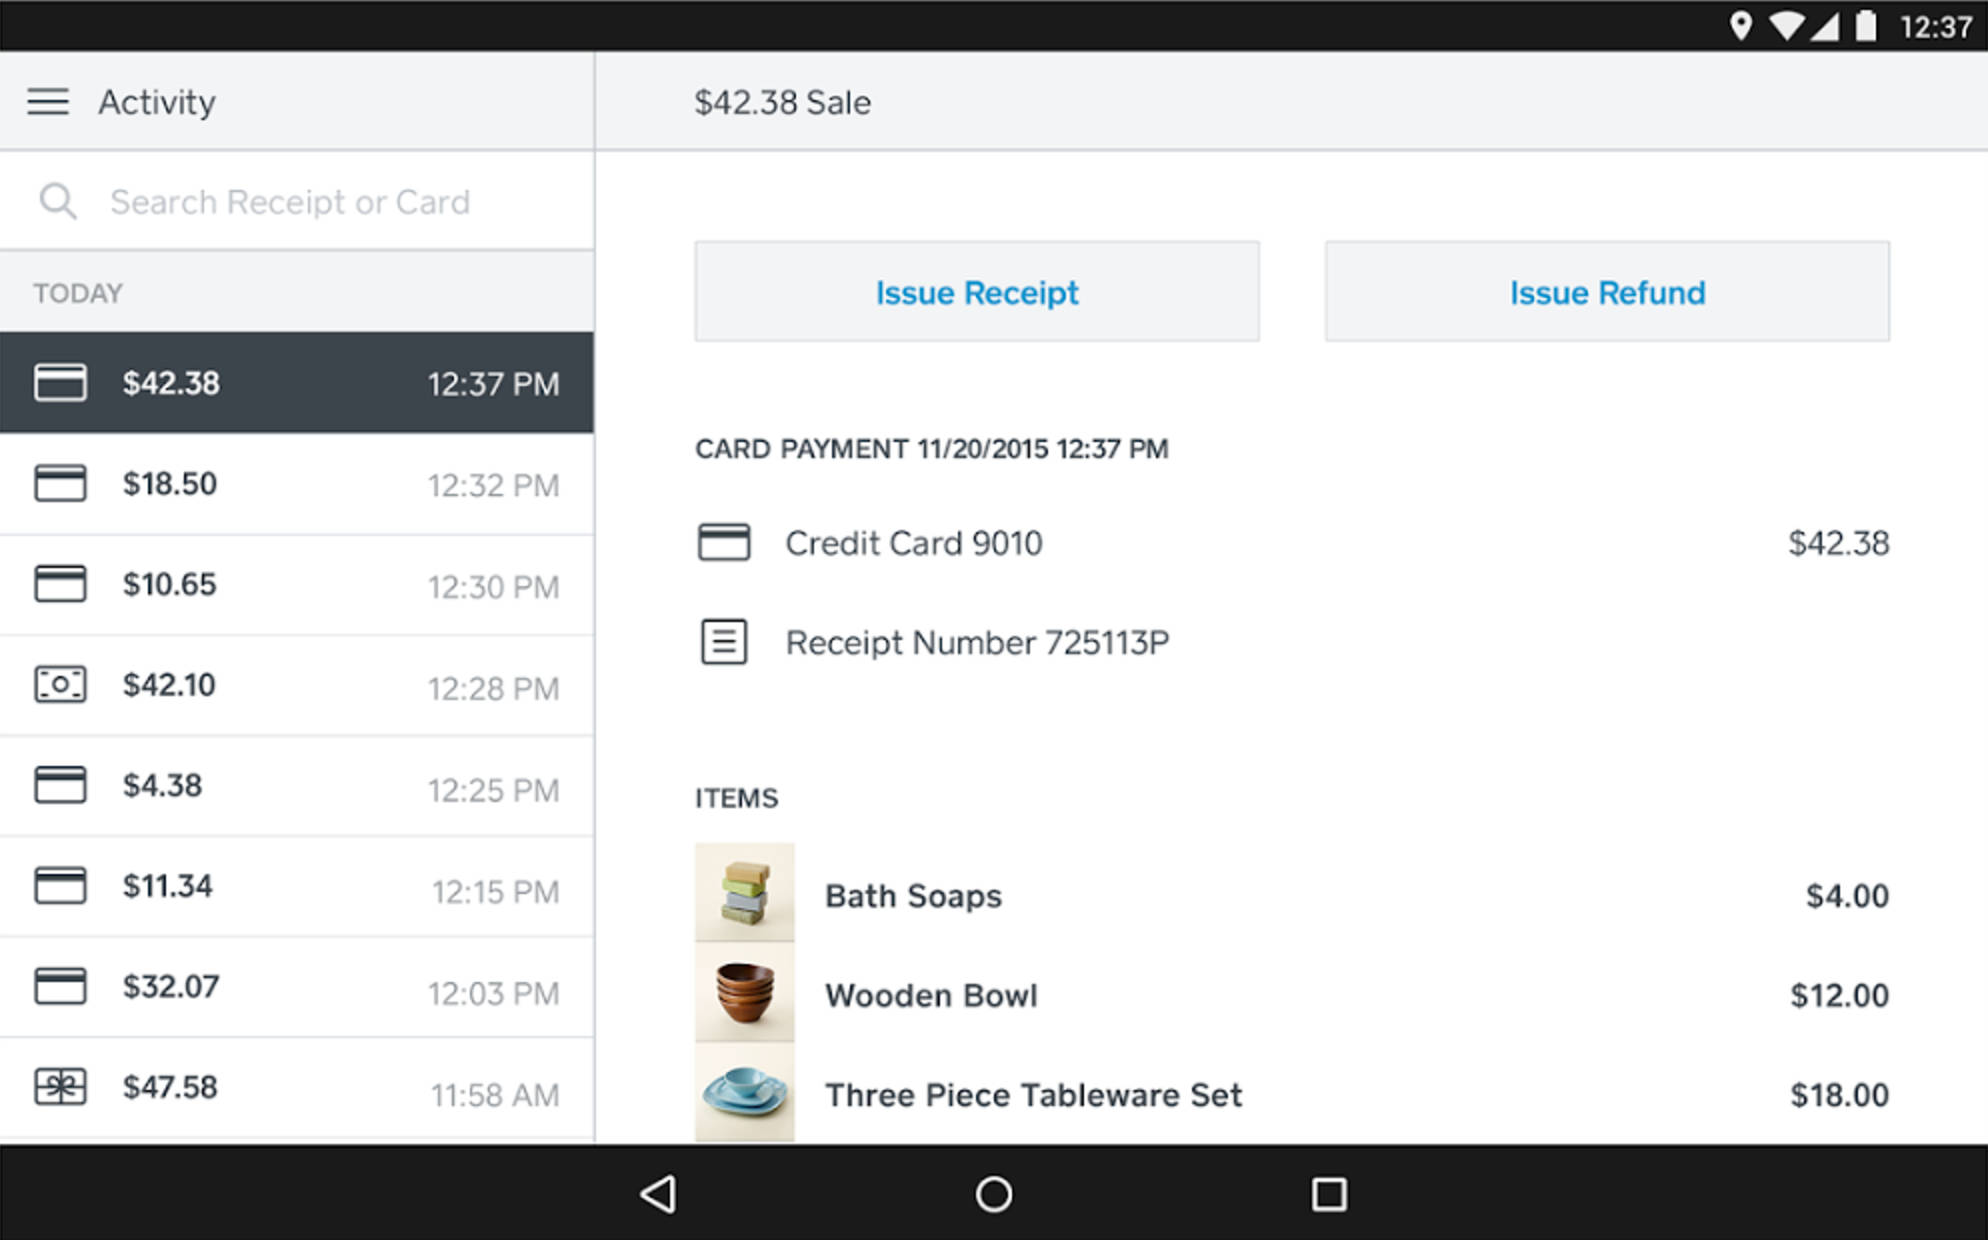Select the credit card icon next to $18.50
1988x1240 pixels.
pyautogui.click(x=60, y=483)
